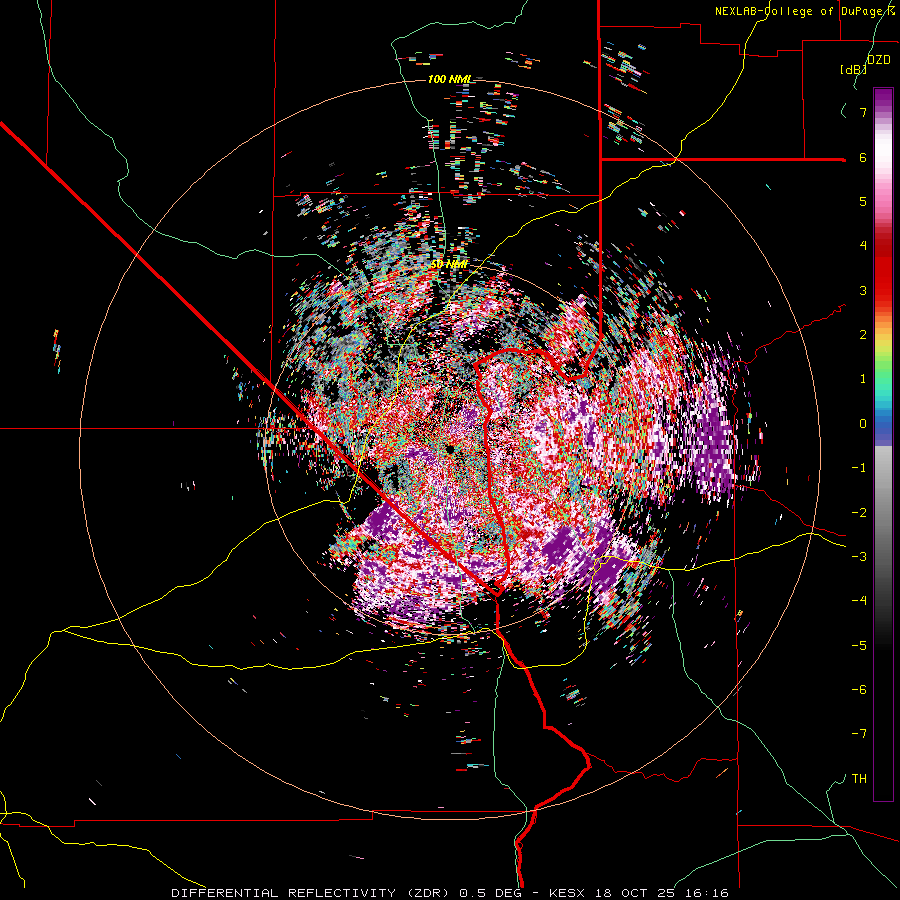Screen dimensions: 900x900
Task: Click the '-2' value on the color scale
Action: [x=859, y=513]
